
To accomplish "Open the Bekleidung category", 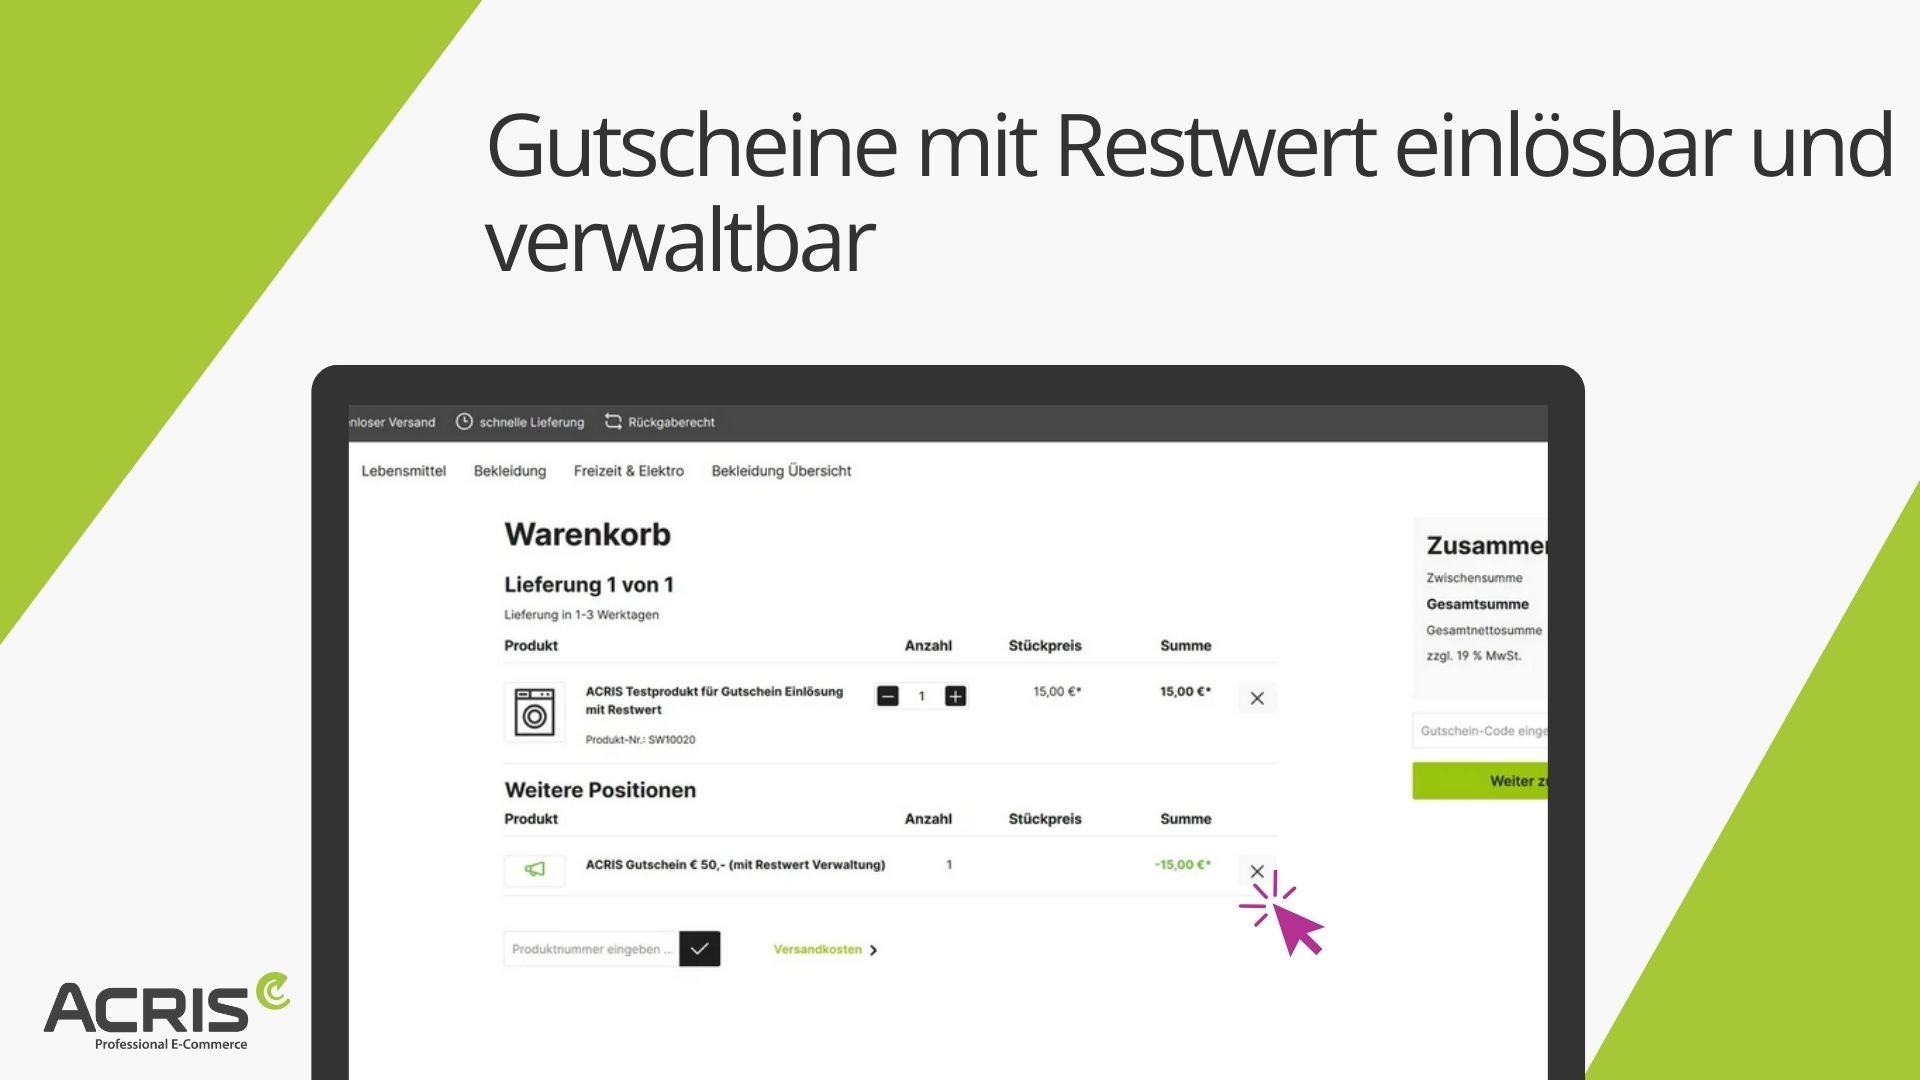I will pos(510,471).
